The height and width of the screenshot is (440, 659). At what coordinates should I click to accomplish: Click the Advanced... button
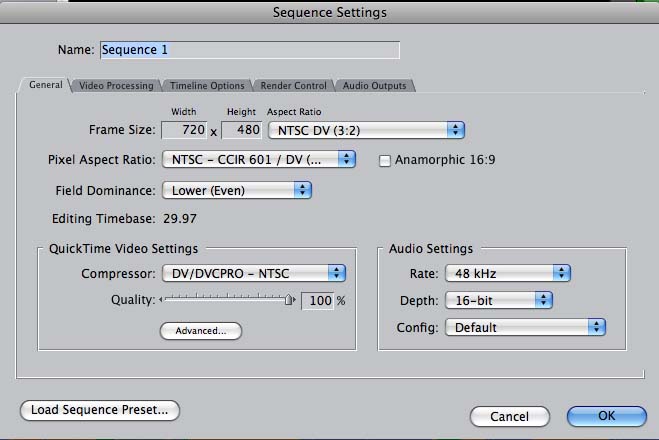201,330
